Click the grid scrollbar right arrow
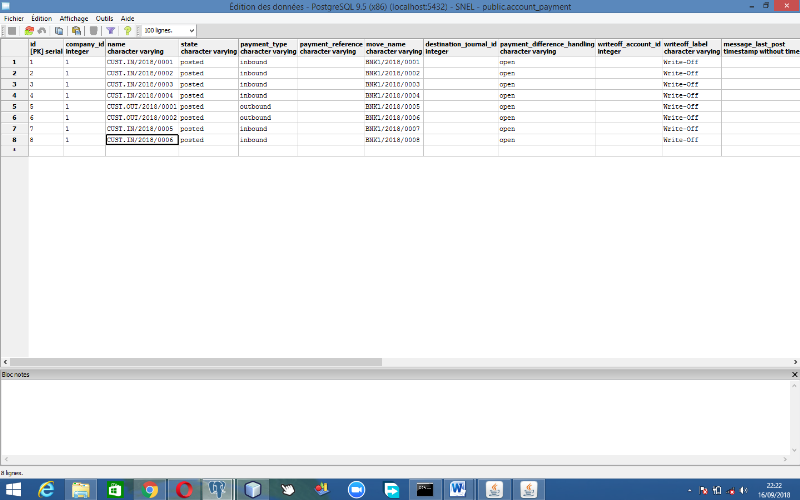 coord(795,362)
